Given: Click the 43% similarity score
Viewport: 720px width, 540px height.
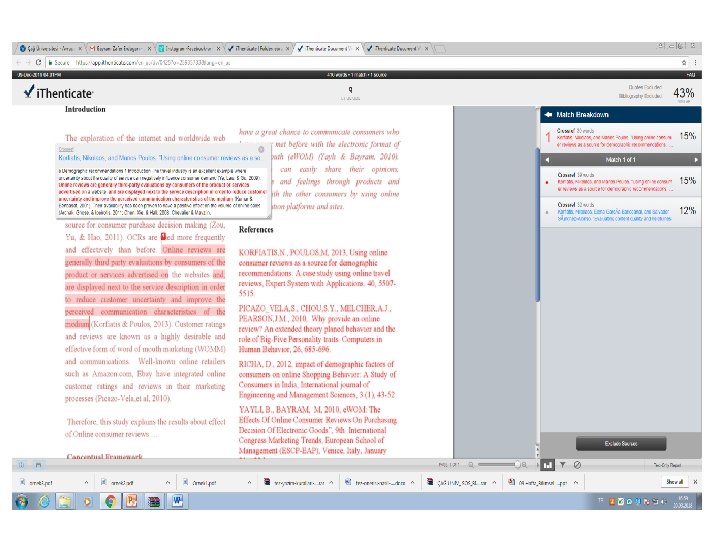Looking at the screenshot, I should (x=684, y=93).
